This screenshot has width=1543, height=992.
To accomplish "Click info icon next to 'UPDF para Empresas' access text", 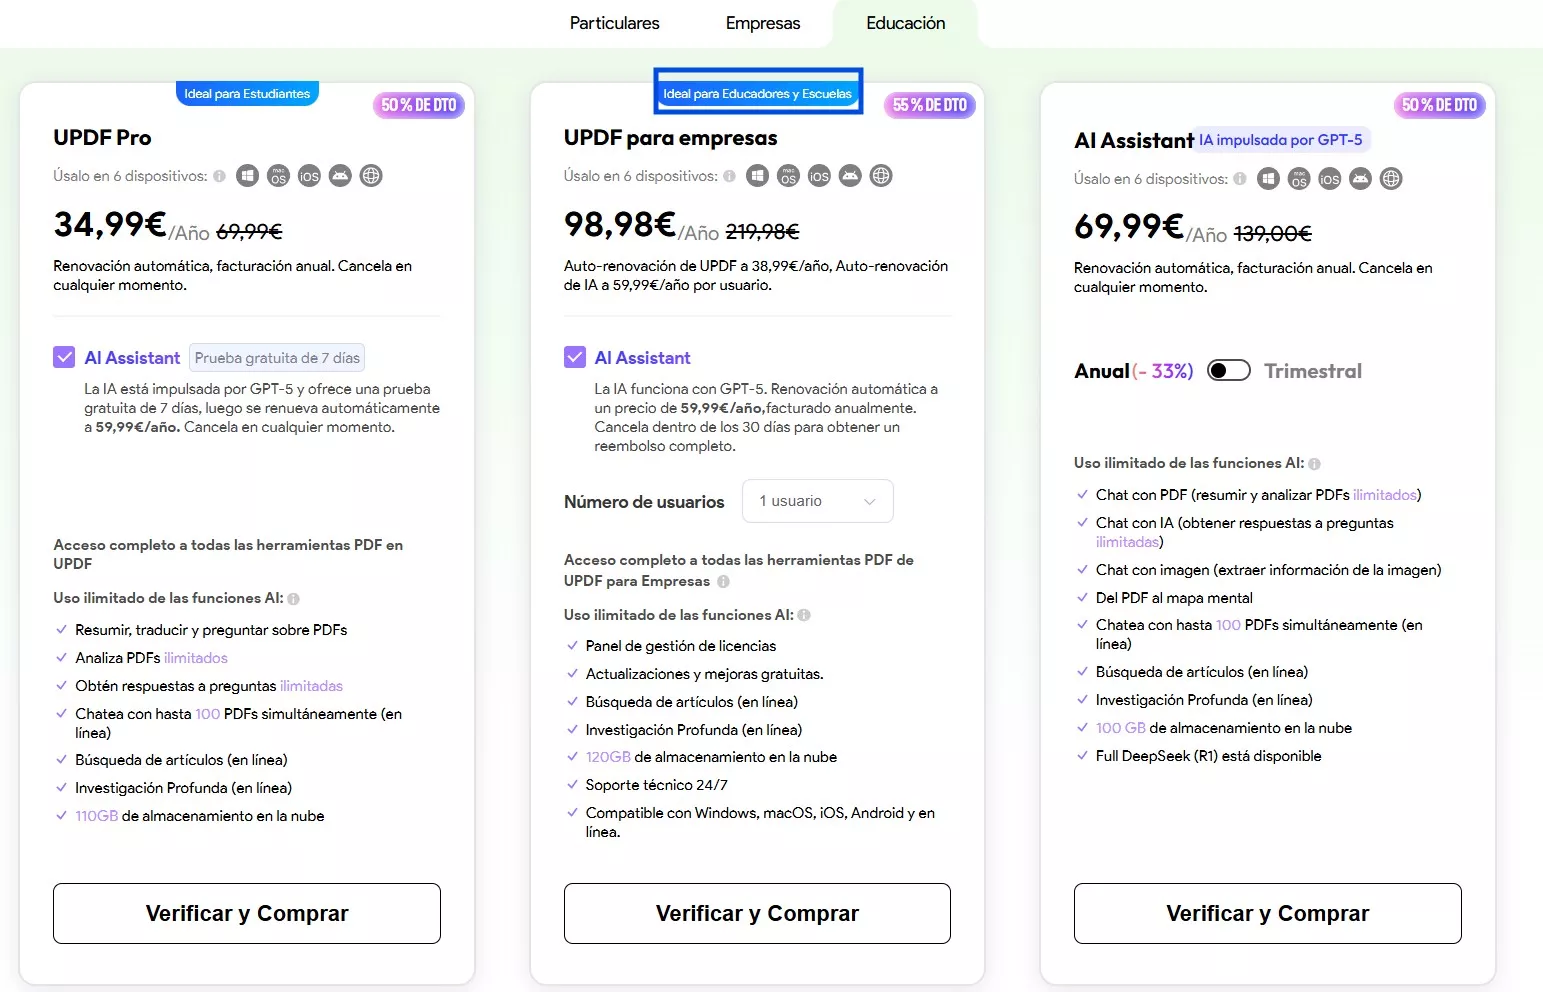I will coord(723,581).
